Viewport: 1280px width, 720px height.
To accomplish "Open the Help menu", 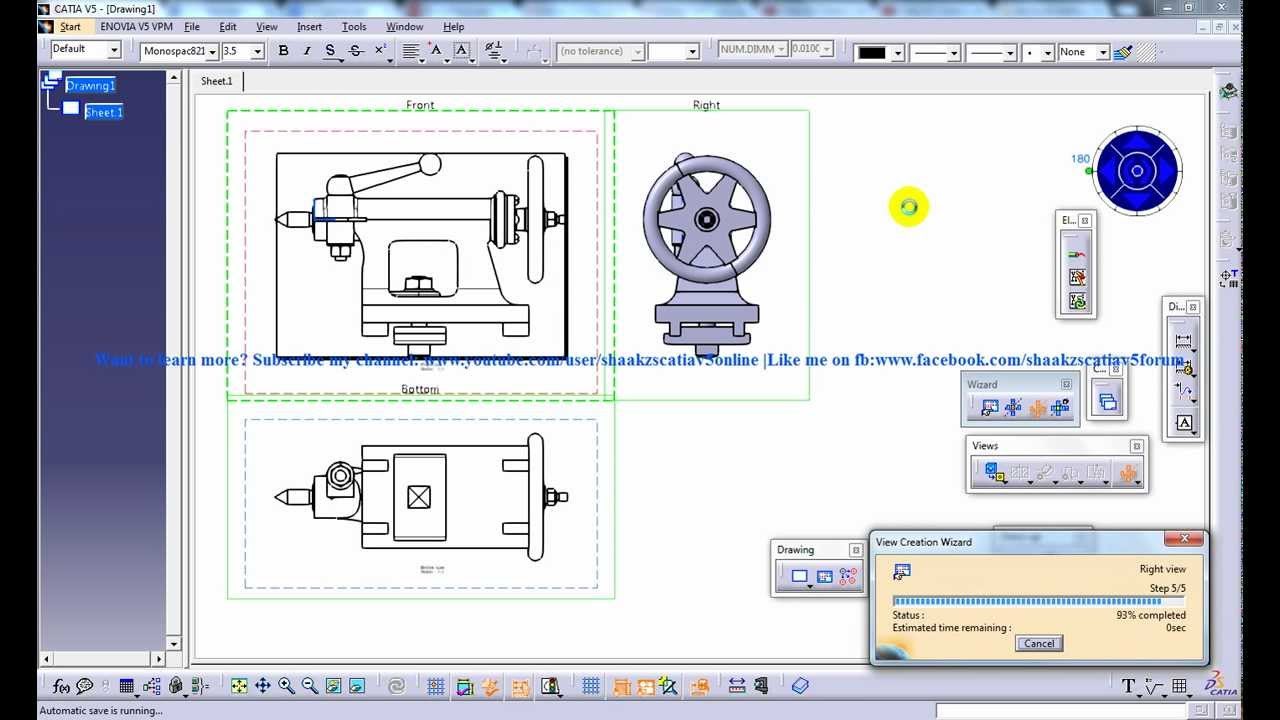I will 453,27.
